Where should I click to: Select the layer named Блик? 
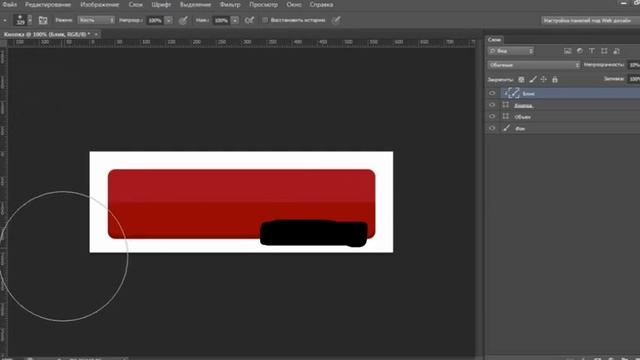point(529,94)
